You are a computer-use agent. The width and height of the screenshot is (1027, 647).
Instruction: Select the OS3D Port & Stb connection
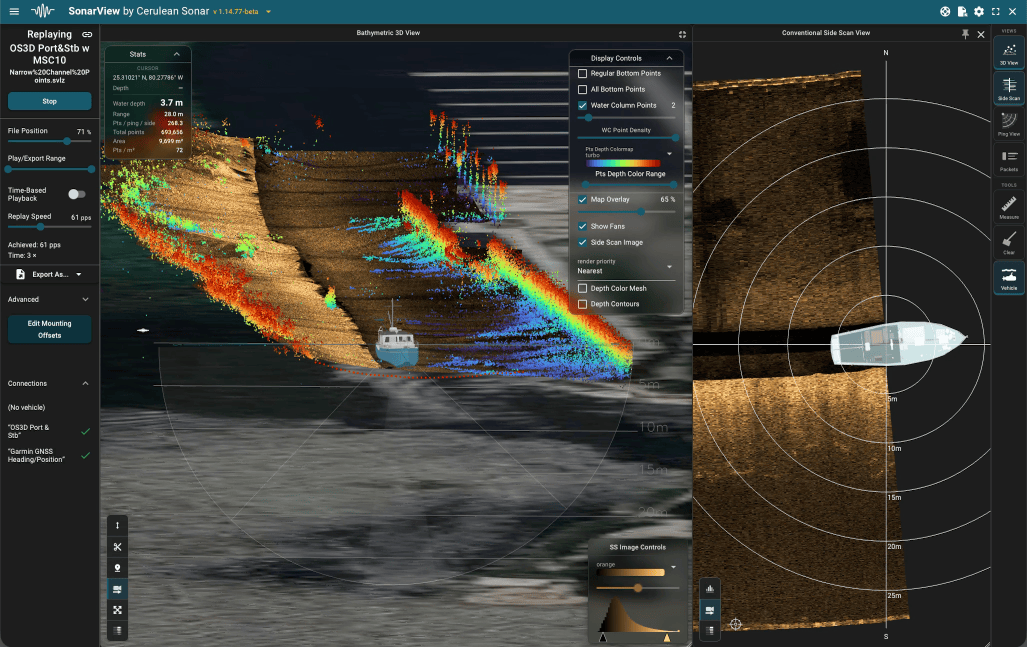tap(48, 431)
